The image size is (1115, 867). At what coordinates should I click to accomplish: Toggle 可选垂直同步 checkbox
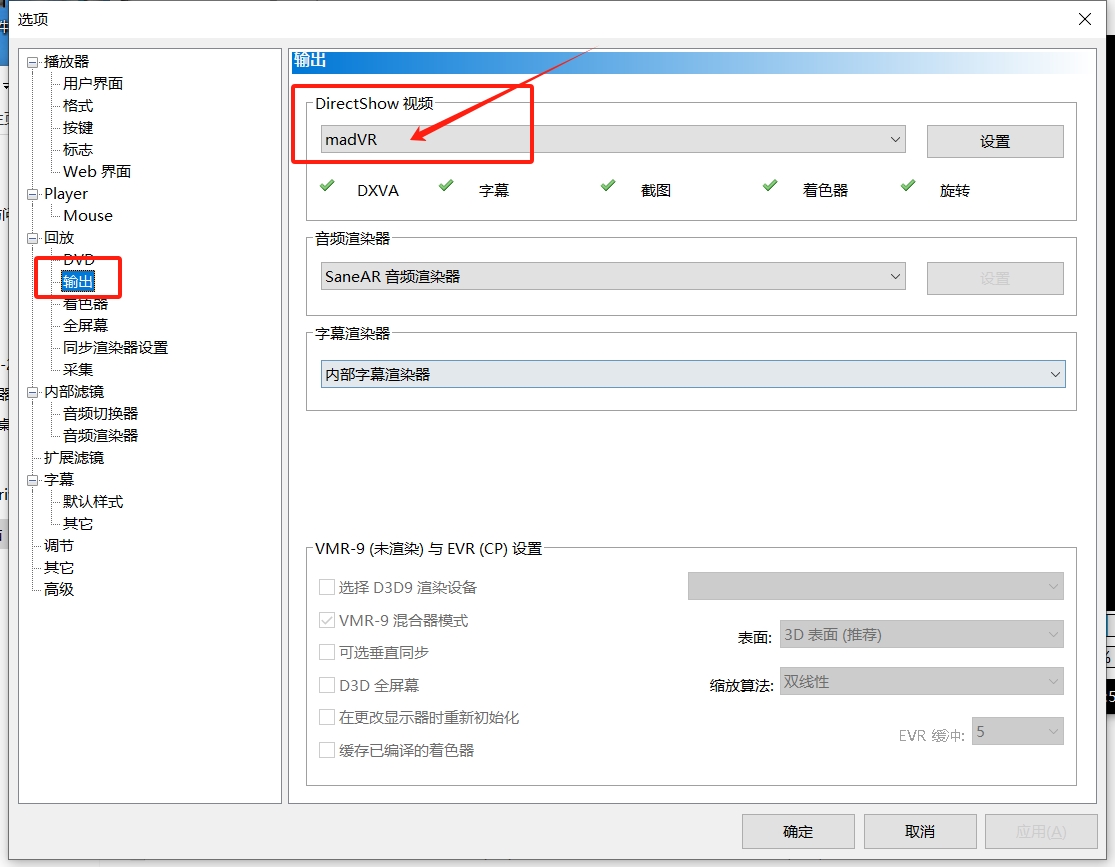327,652
